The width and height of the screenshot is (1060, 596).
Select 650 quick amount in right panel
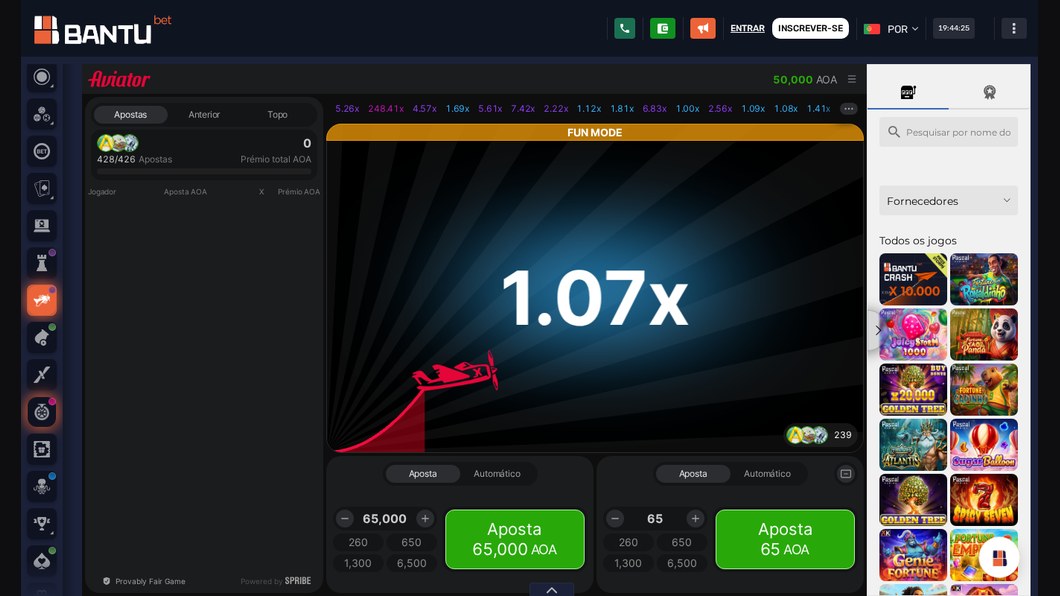(x=681, y=542)
